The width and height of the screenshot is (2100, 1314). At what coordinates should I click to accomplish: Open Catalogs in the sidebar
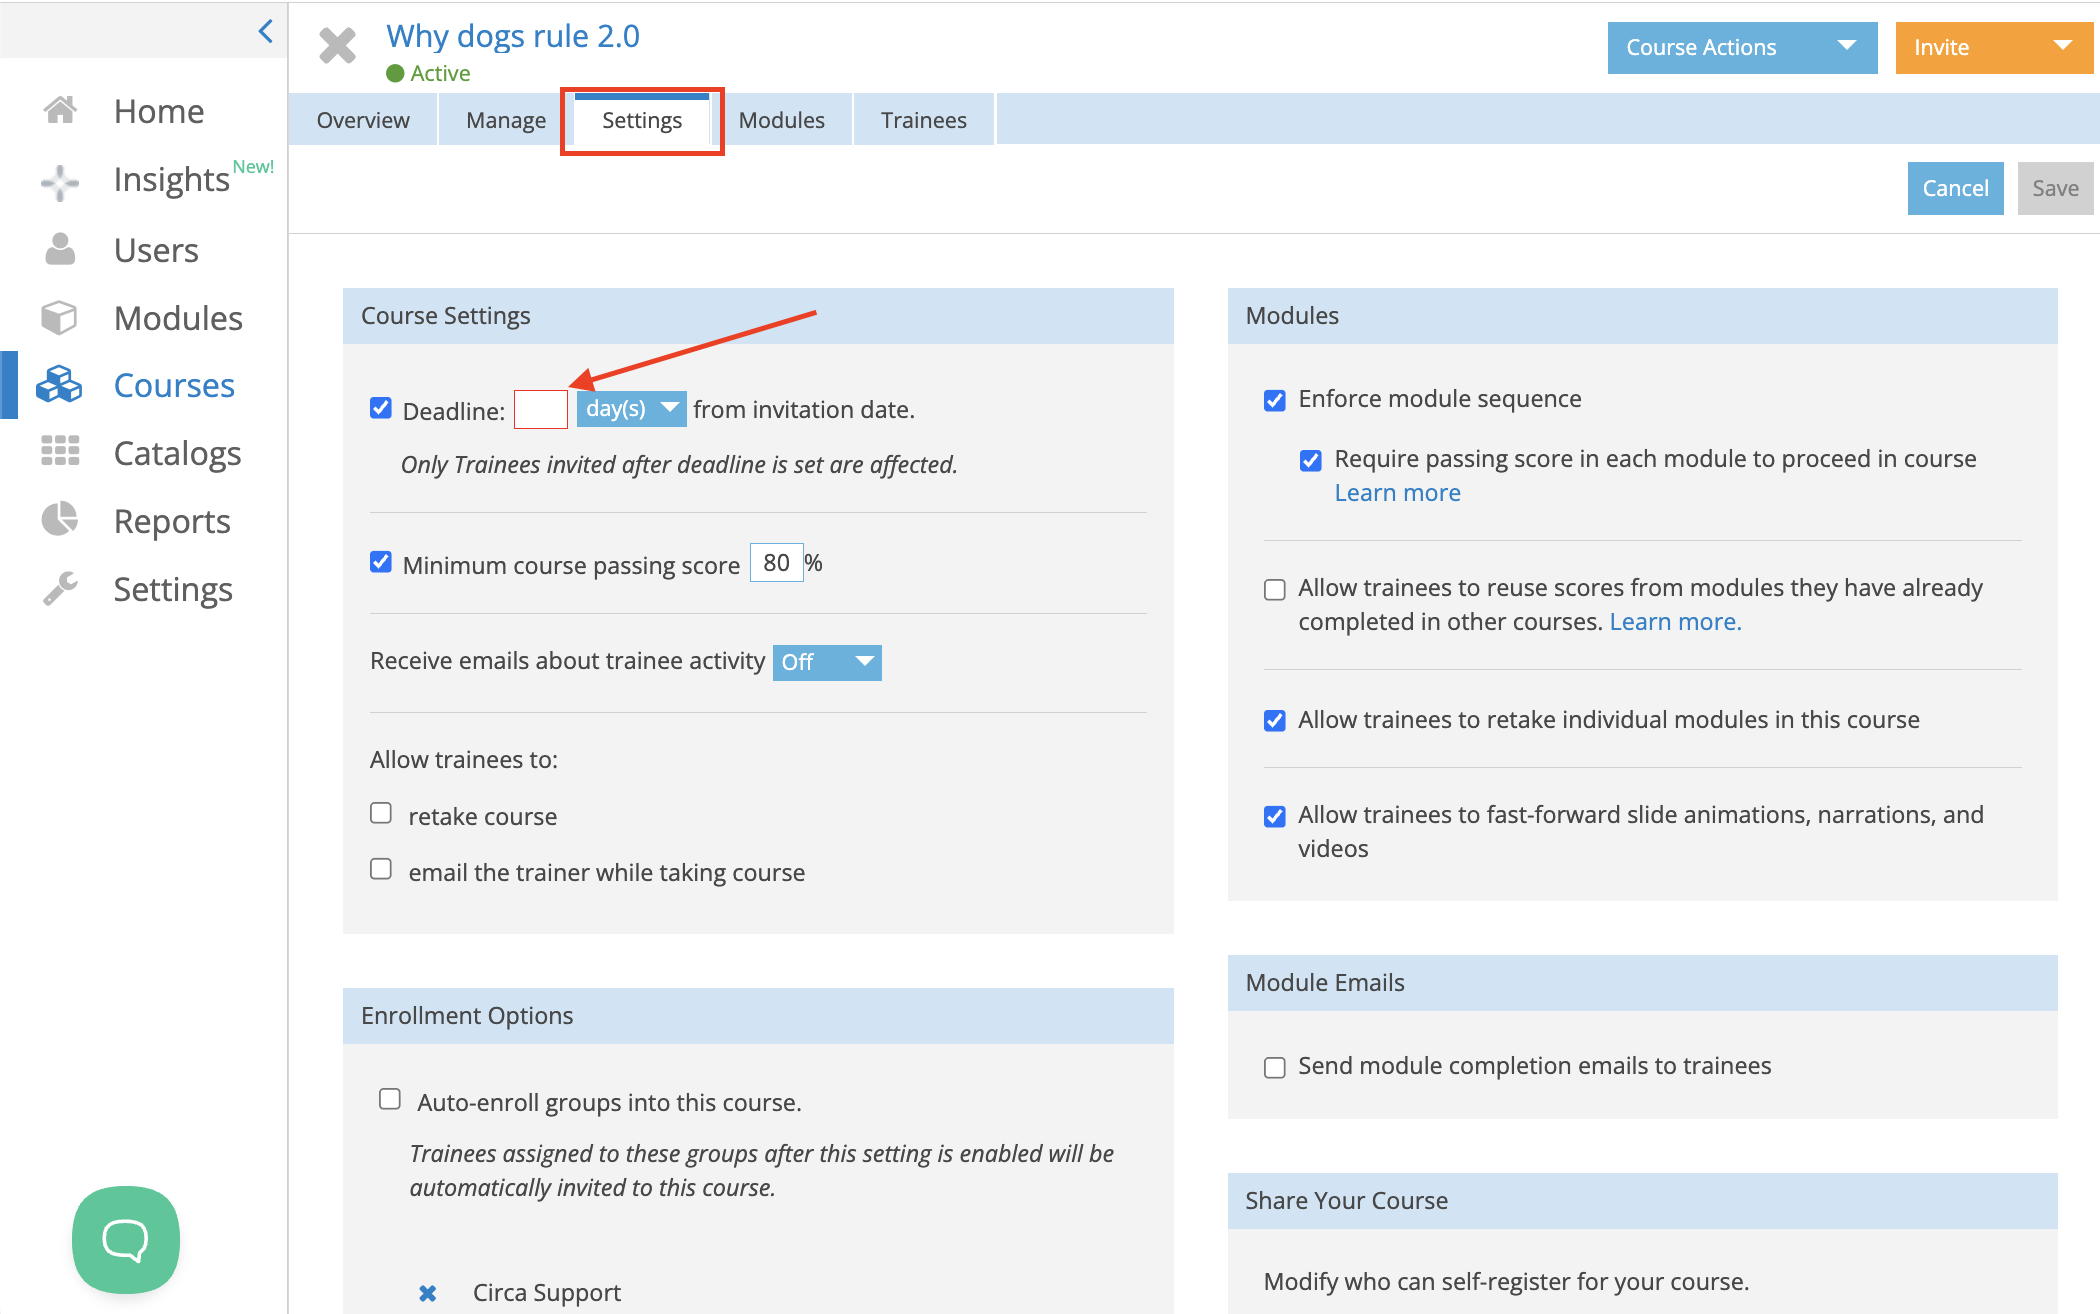[x=177, y=453]
